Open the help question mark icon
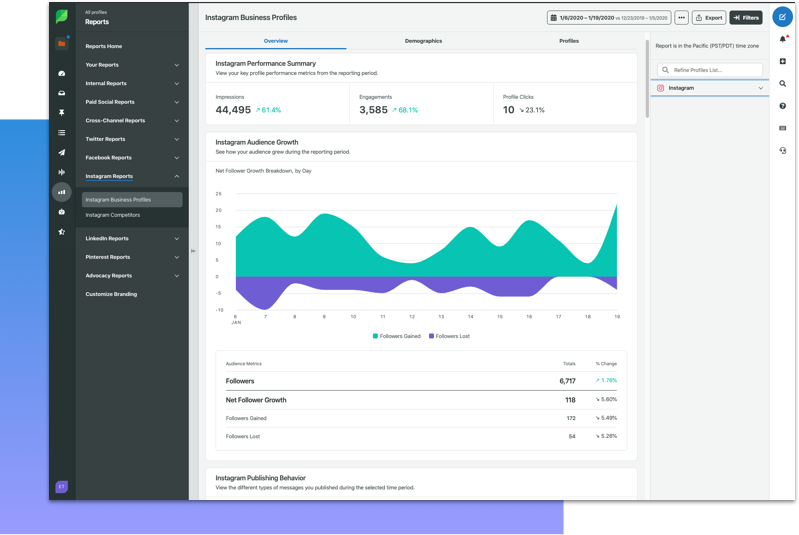The height and width of the screenshot is (535, 799). 782,106
